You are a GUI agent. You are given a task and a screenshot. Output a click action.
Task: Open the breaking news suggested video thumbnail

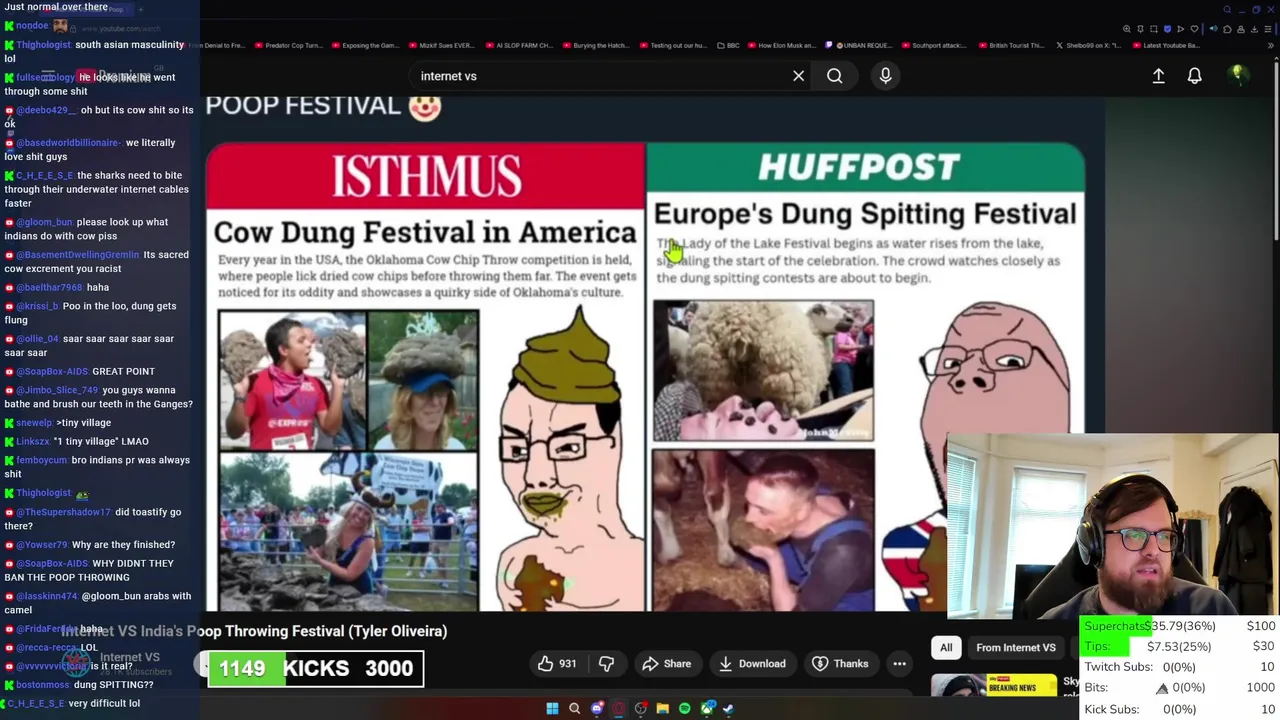click(994, 686)
